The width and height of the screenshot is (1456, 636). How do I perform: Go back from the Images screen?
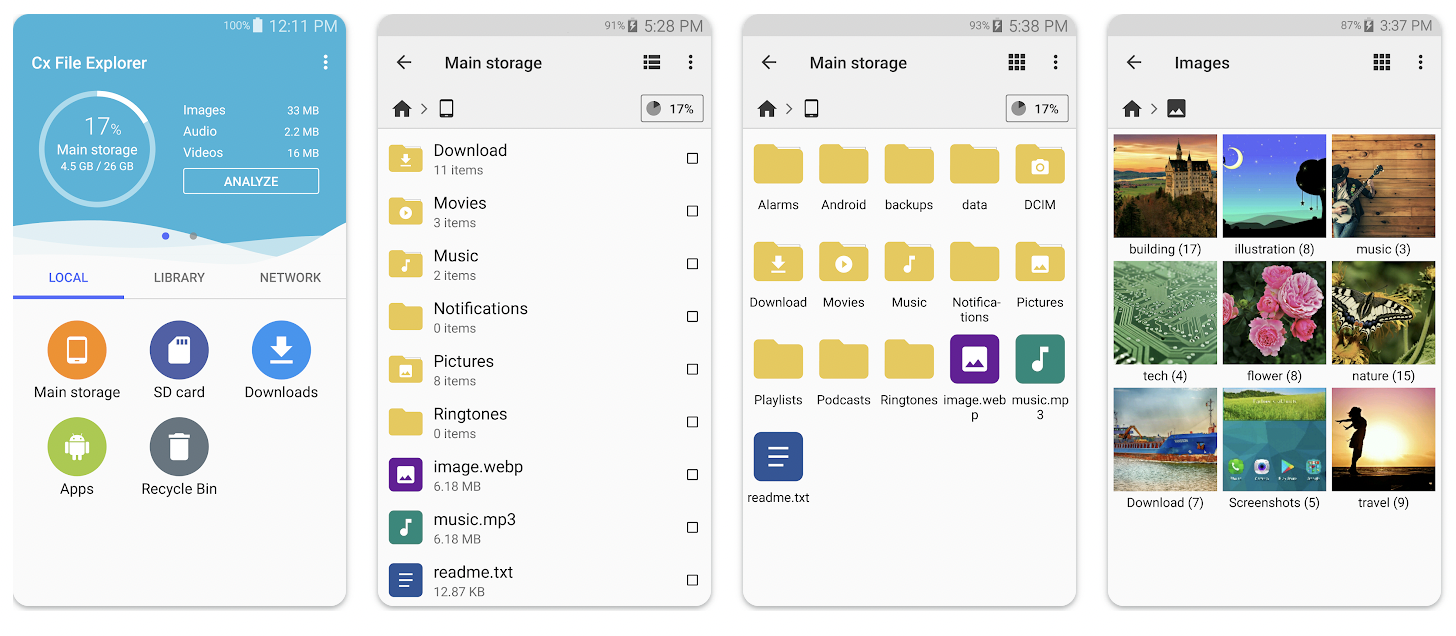[1134, 63]
